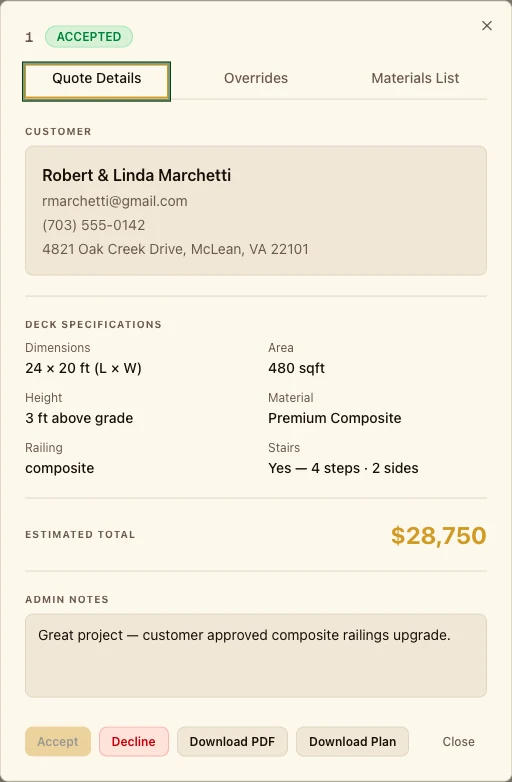Open the Materials List tab
This screenshot has width=512, height=782.
pos(415,78)
